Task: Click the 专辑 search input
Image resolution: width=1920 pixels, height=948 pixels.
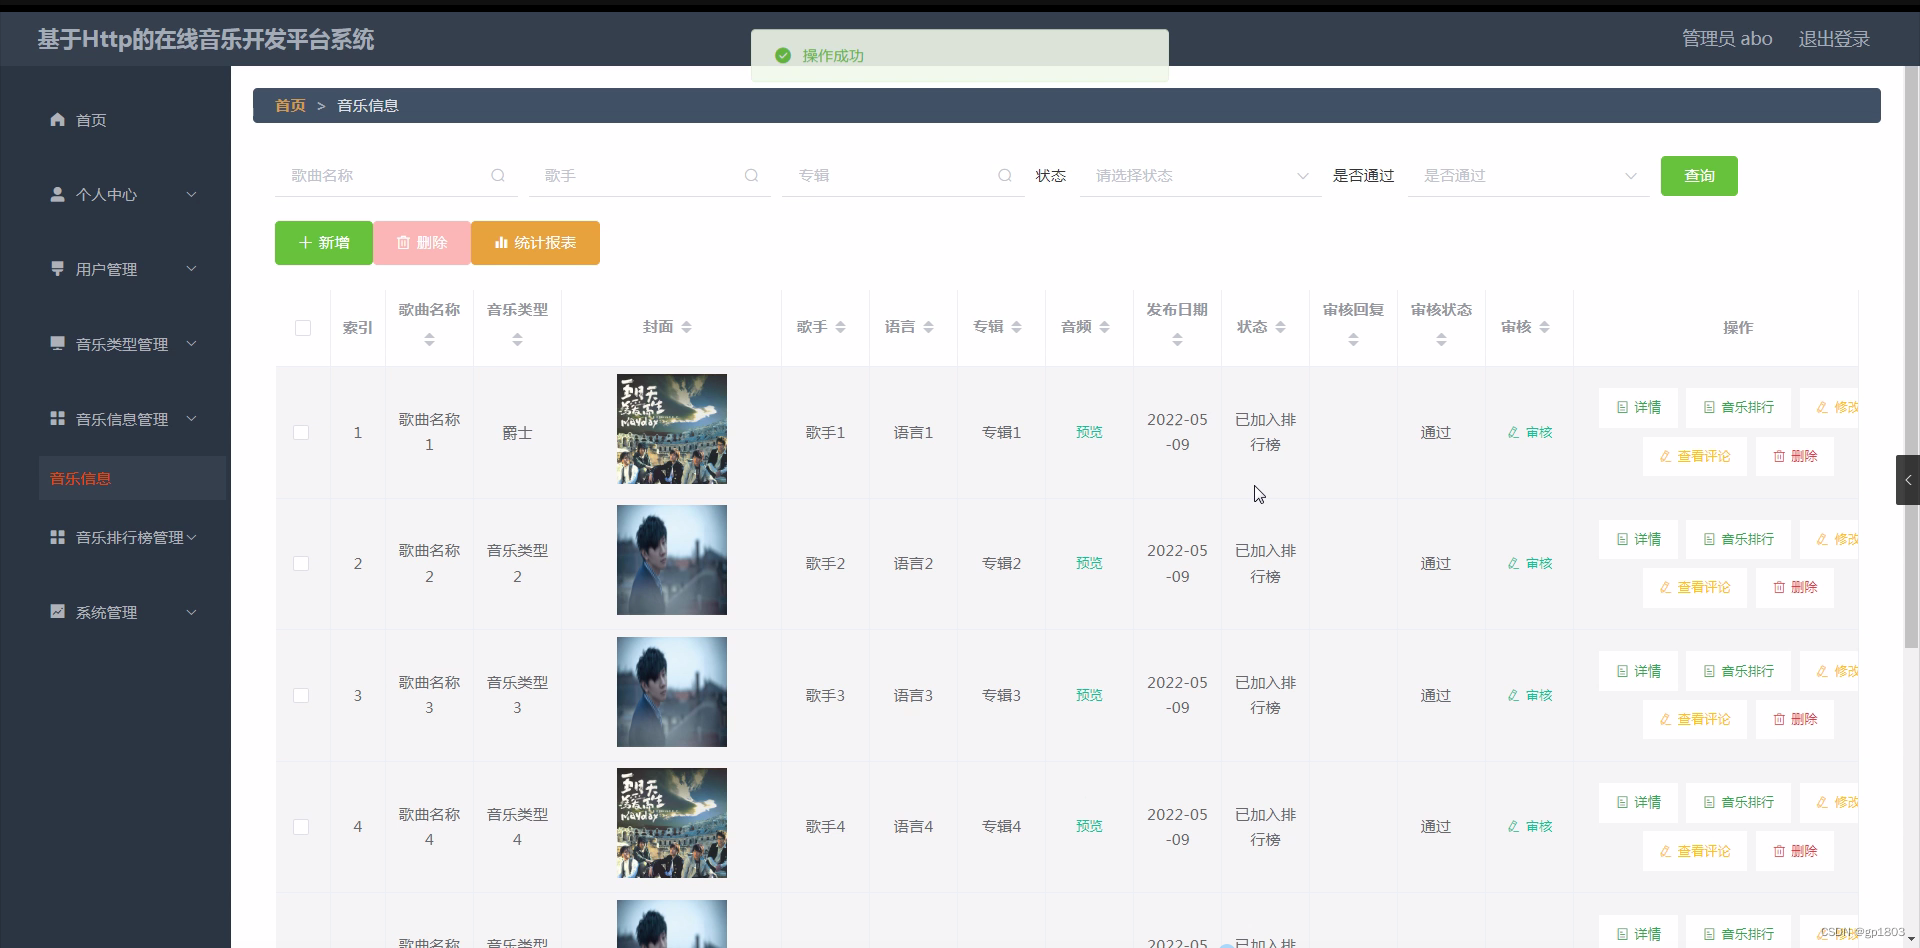Action: tap(903, 176)
